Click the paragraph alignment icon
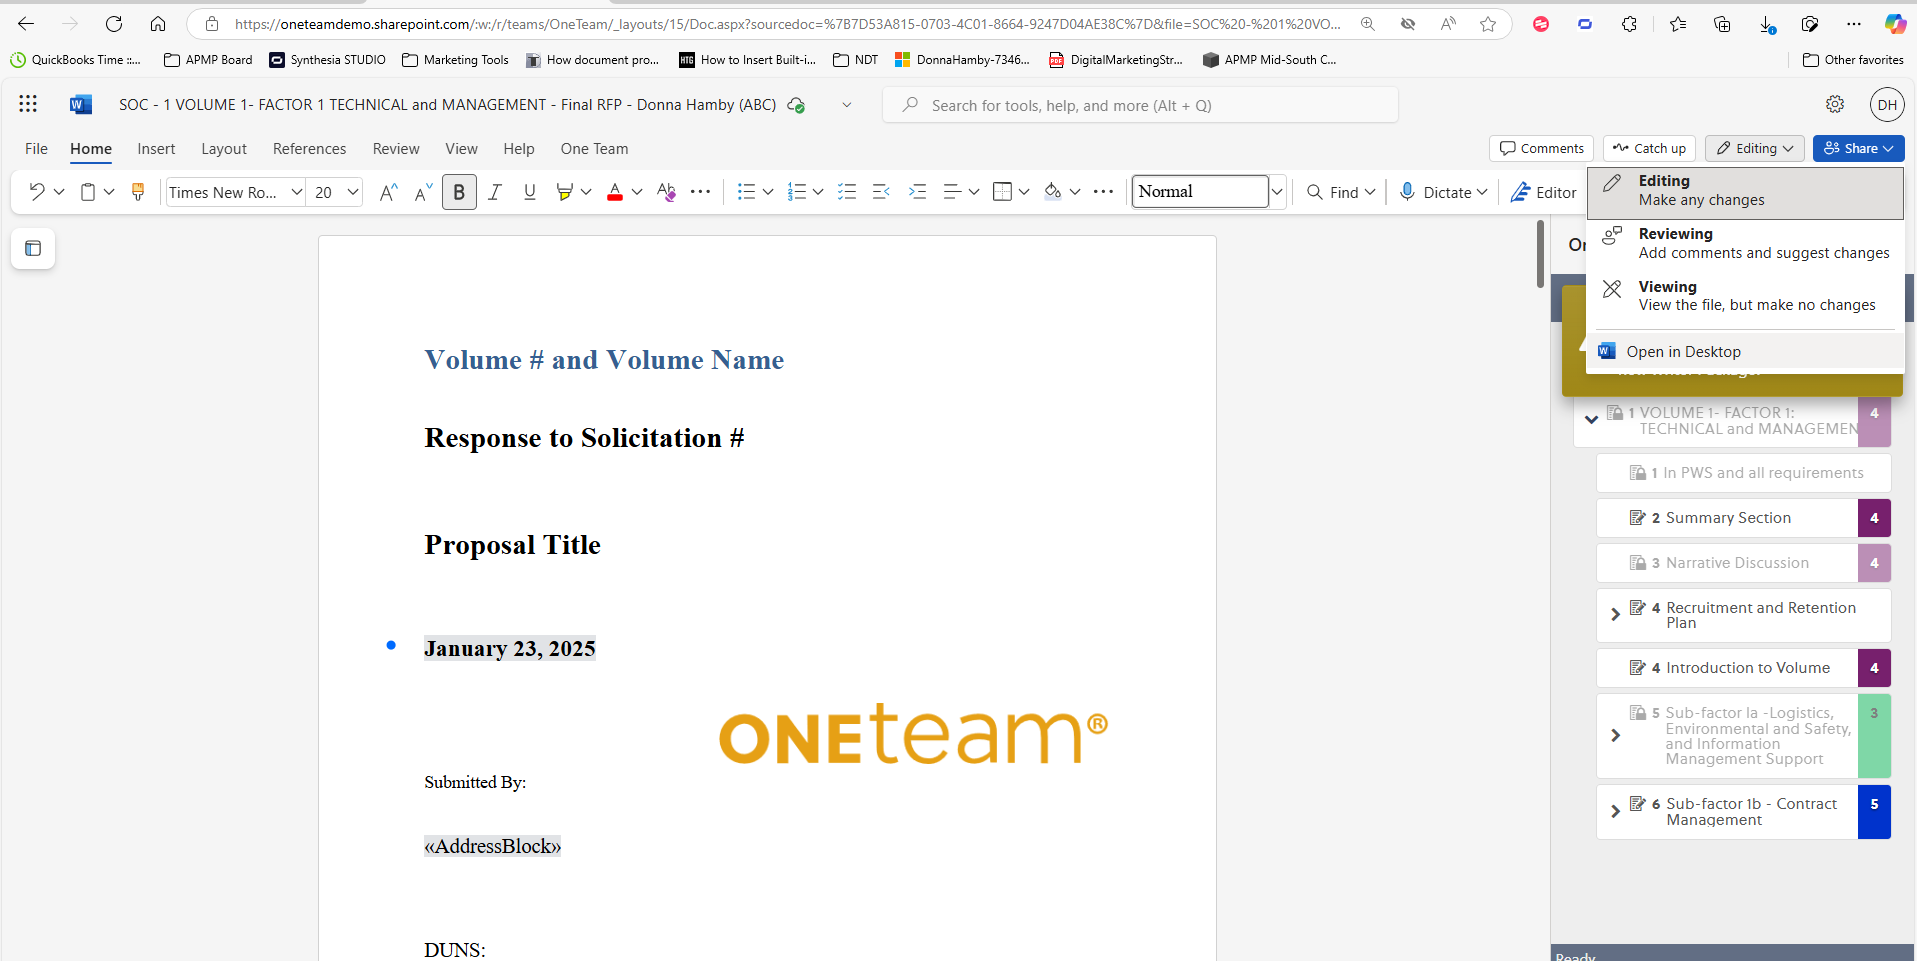This screenshot has width=1917, height=961. click(x=952, y=192)
